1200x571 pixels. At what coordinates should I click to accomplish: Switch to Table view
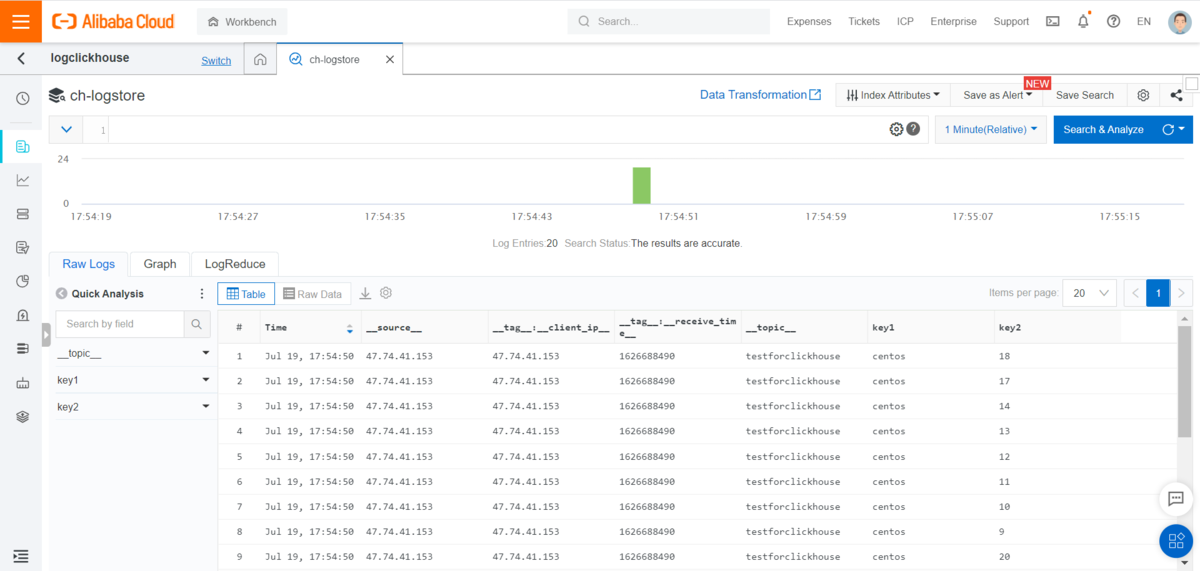246,294
